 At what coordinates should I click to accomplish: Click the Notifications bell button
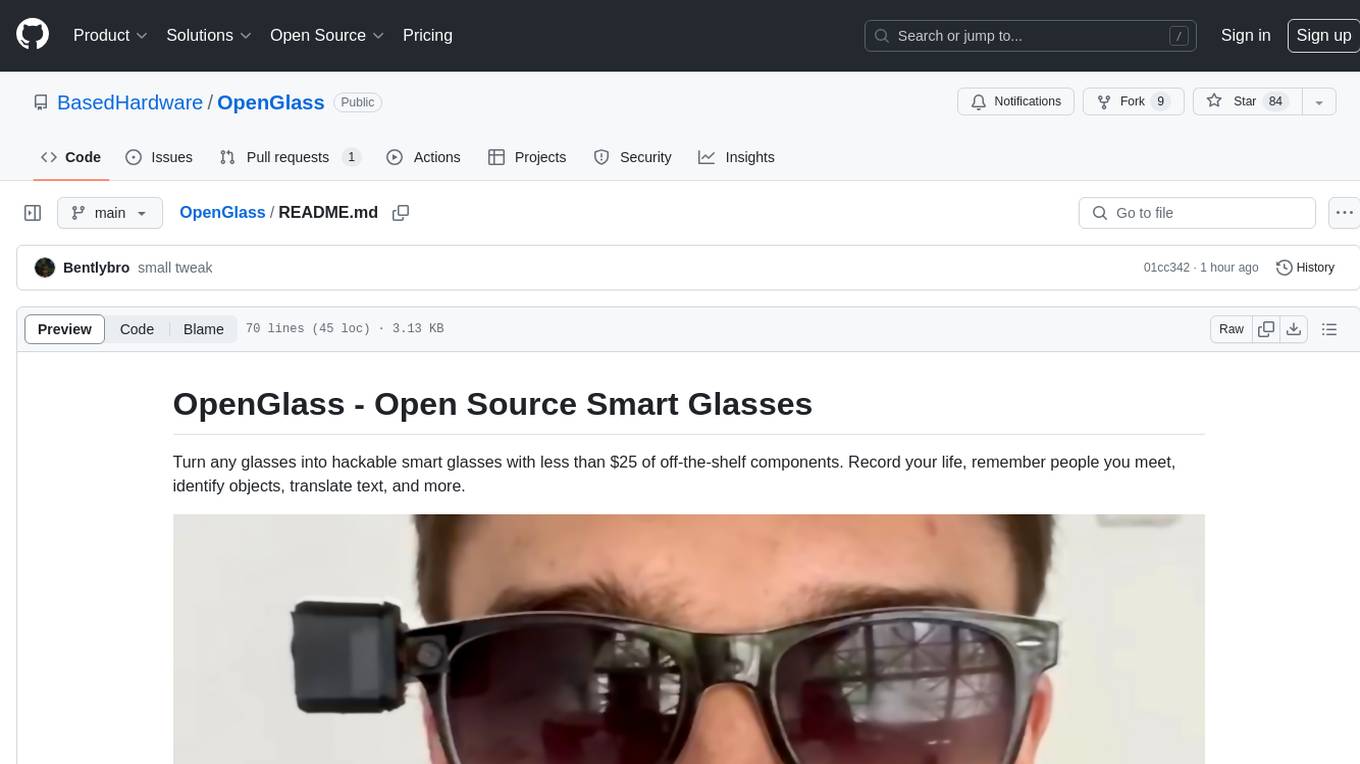[1016, 102]
